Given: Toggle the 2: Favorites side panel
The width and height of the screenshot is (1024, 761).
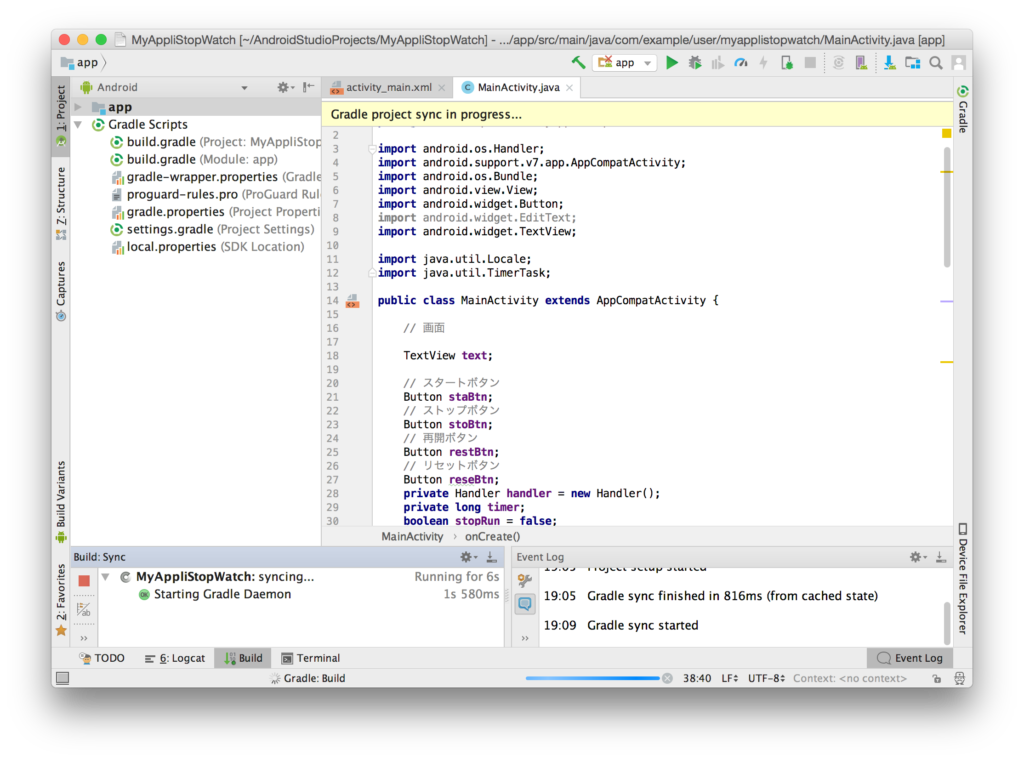Looking at the screenshot, I should tap(61, 600).
